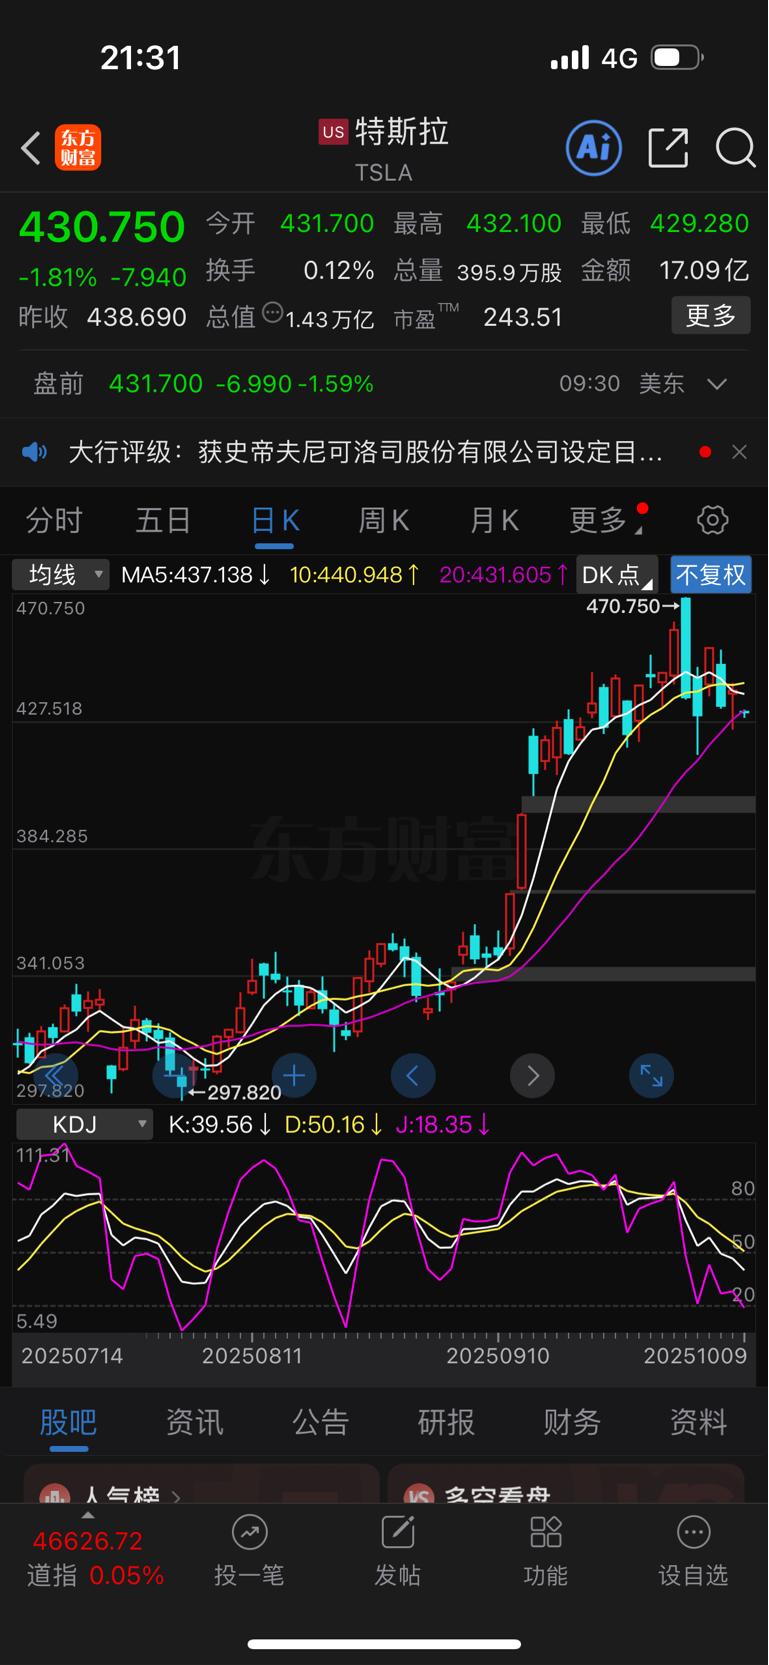Tap the right arrow chart navigation button
The image size is (769, 1665).
532,1076
